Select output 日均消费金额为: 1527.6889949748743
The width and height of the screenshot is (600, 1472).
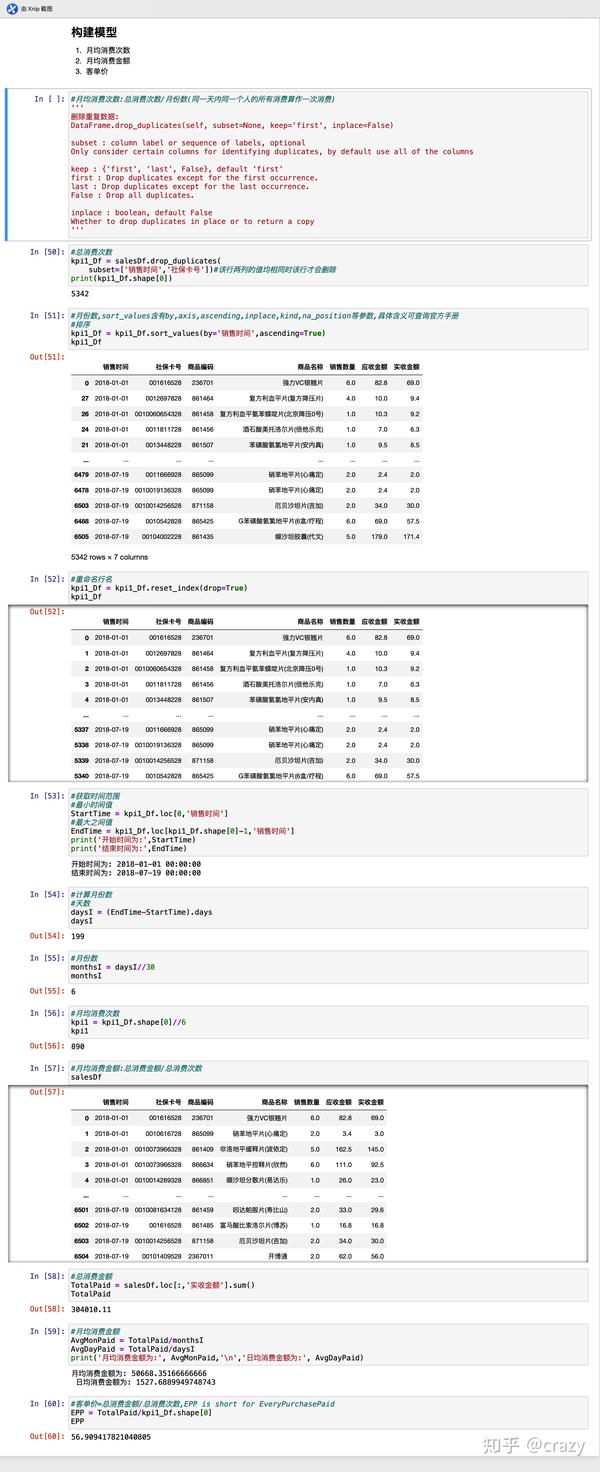(x=145, y=1382)
